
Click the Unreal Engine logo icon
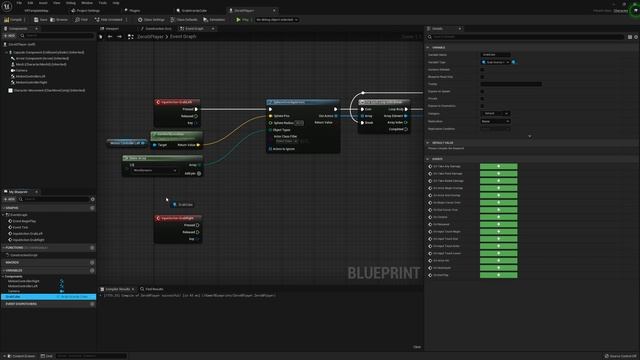click(7, 7)
